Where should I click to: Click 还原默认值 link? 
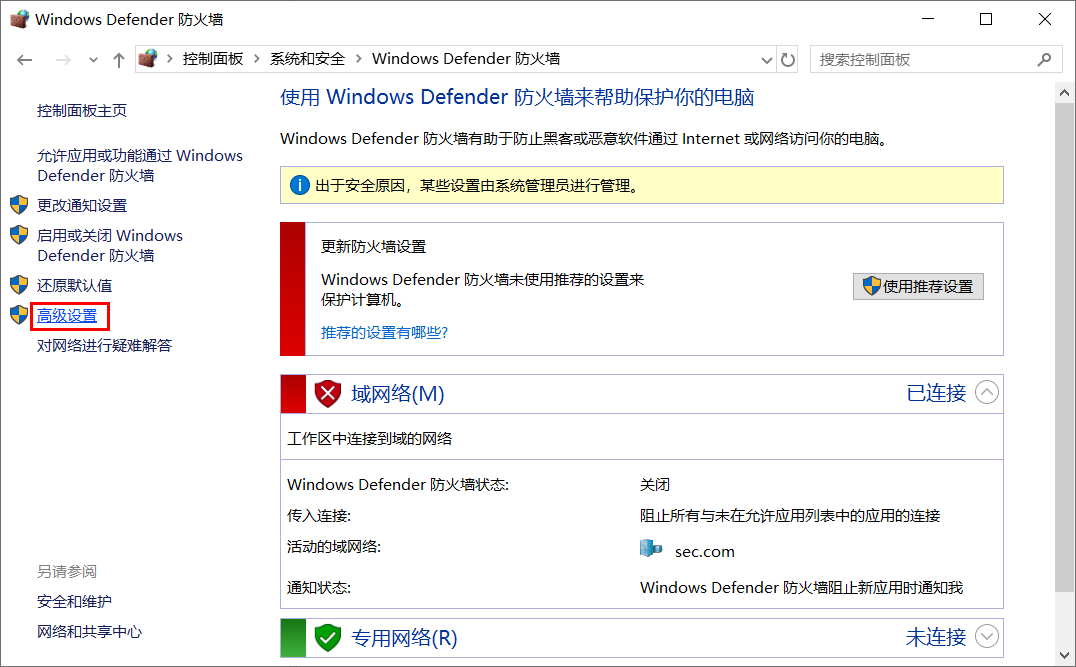coord(74,285)
